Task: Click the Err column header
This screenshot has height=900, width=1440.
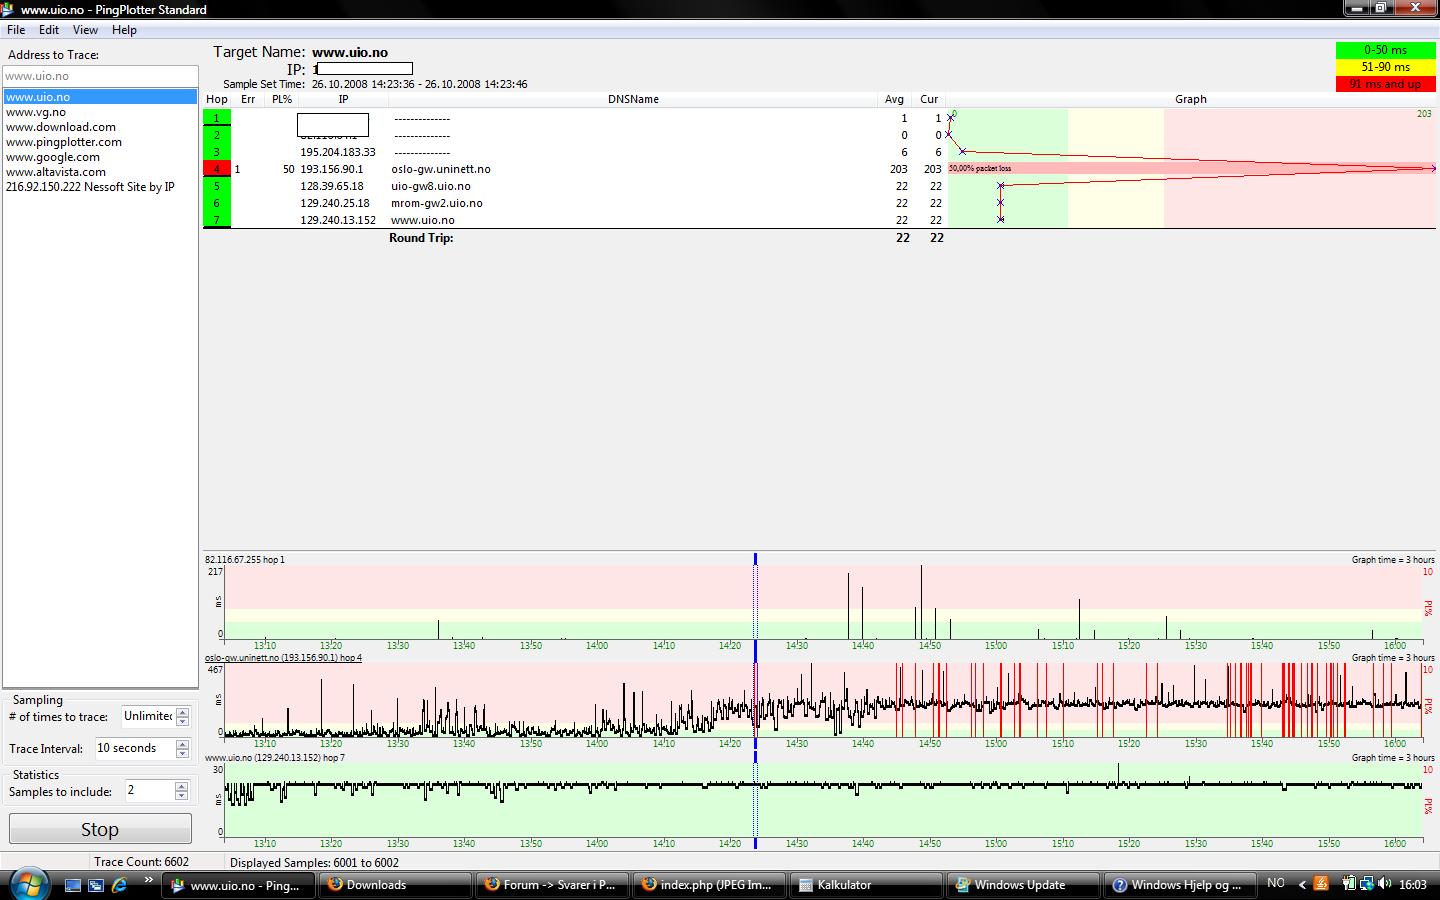Action: (248, 99)
